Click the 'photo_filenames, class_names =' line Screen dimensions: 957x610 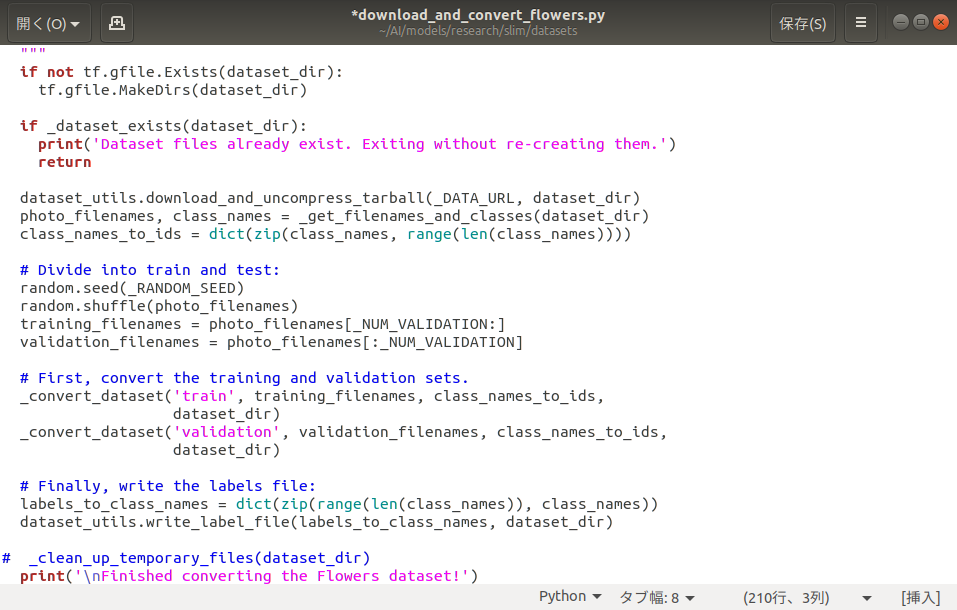(x=334, y=216)
